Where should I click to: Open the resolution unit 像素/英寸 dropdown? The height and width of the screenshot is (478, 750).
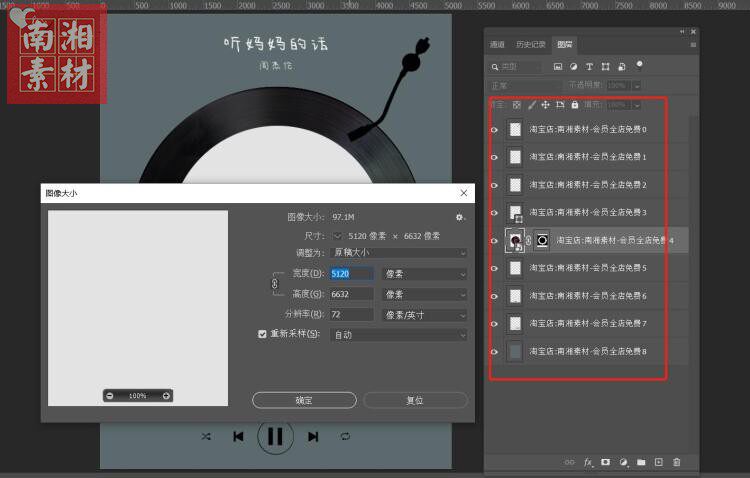(425, 315)
